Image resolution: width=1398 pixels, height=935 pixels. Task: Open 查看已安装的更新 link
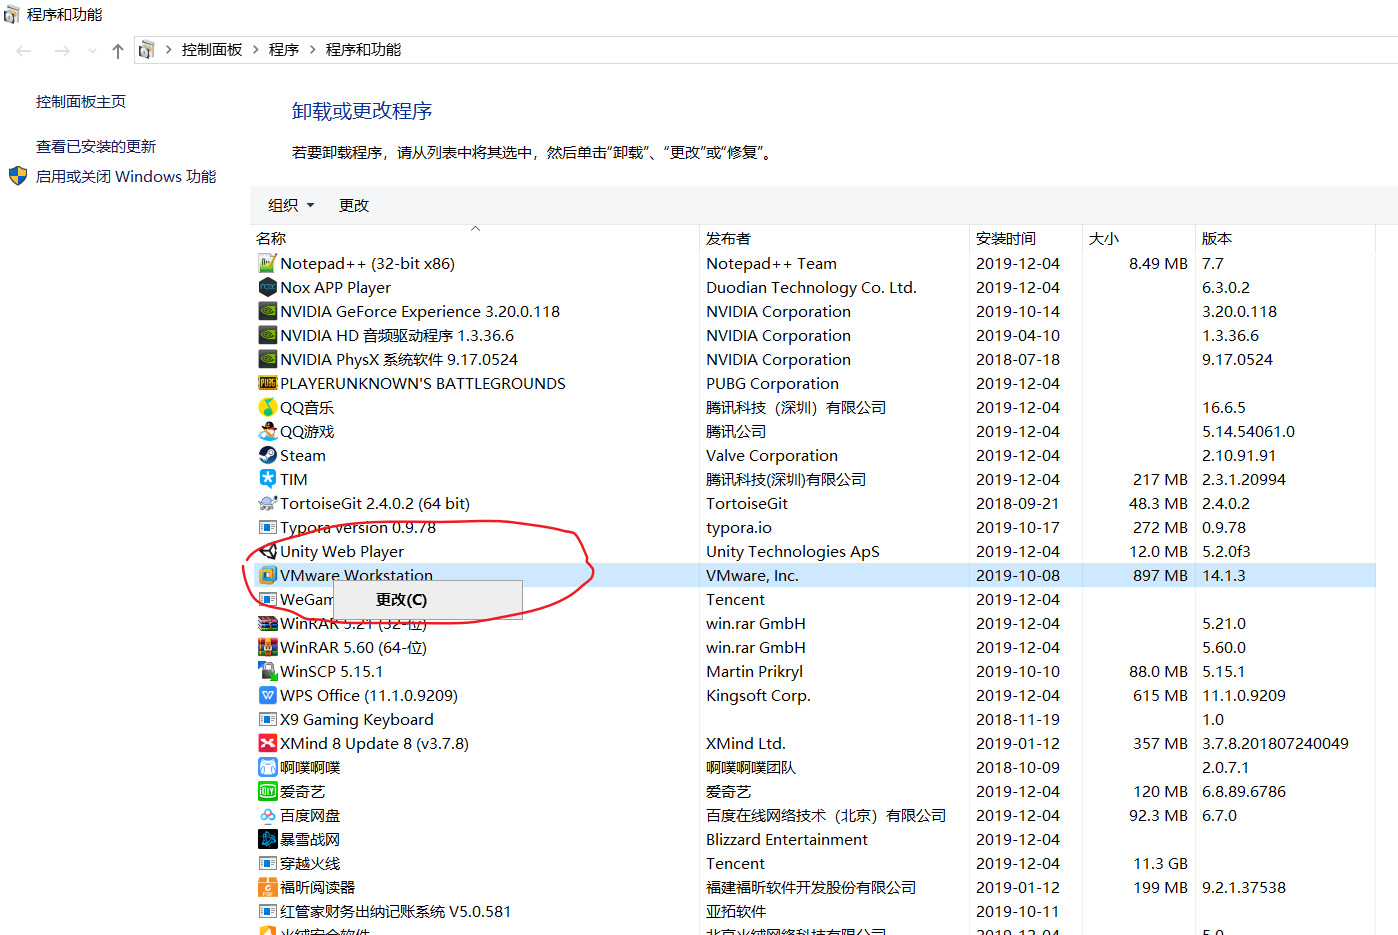[x=95, y=145]
